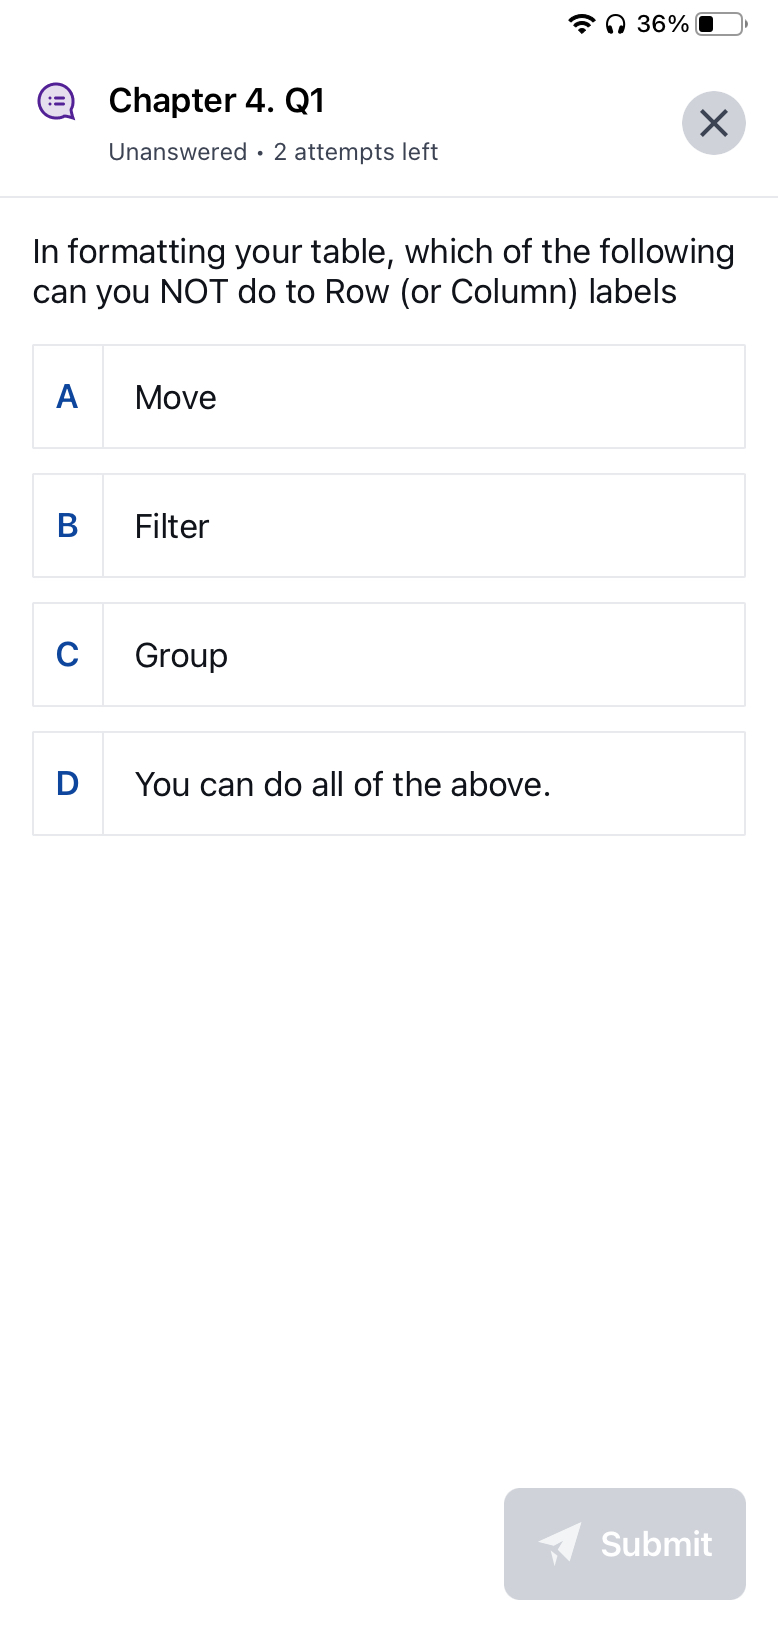Tap the letter D label in fourth answer
The image size is (778, 1640).
click(x=66, y=783)
